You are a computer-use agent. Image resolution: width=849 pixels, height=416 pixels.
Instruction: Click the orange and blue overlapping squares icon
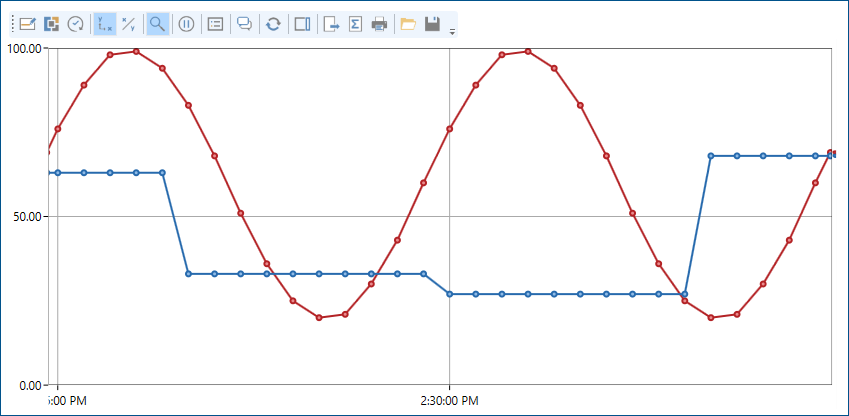pyautogui.click(x=51, y=24)
